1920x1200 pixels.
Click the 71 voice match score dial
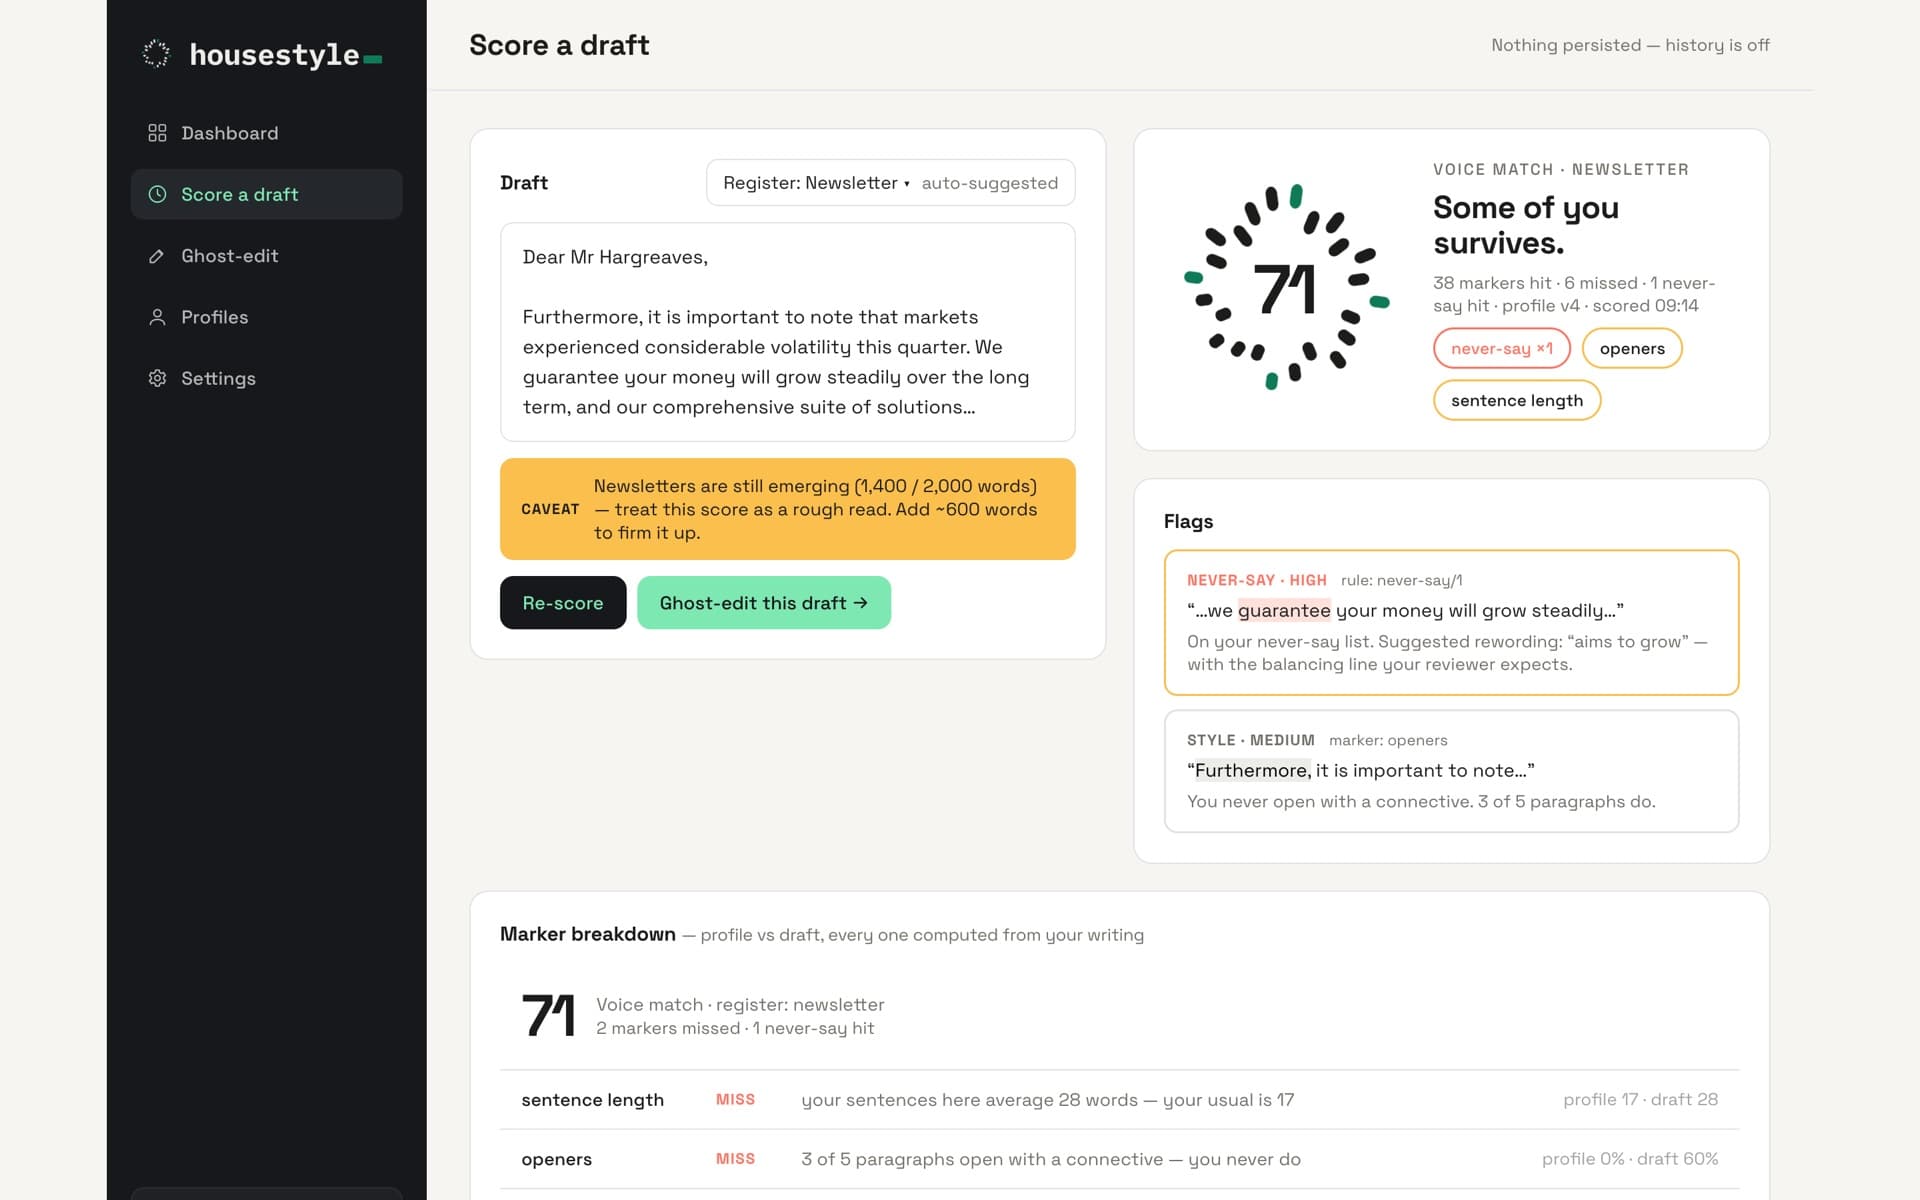(1286, 288)
